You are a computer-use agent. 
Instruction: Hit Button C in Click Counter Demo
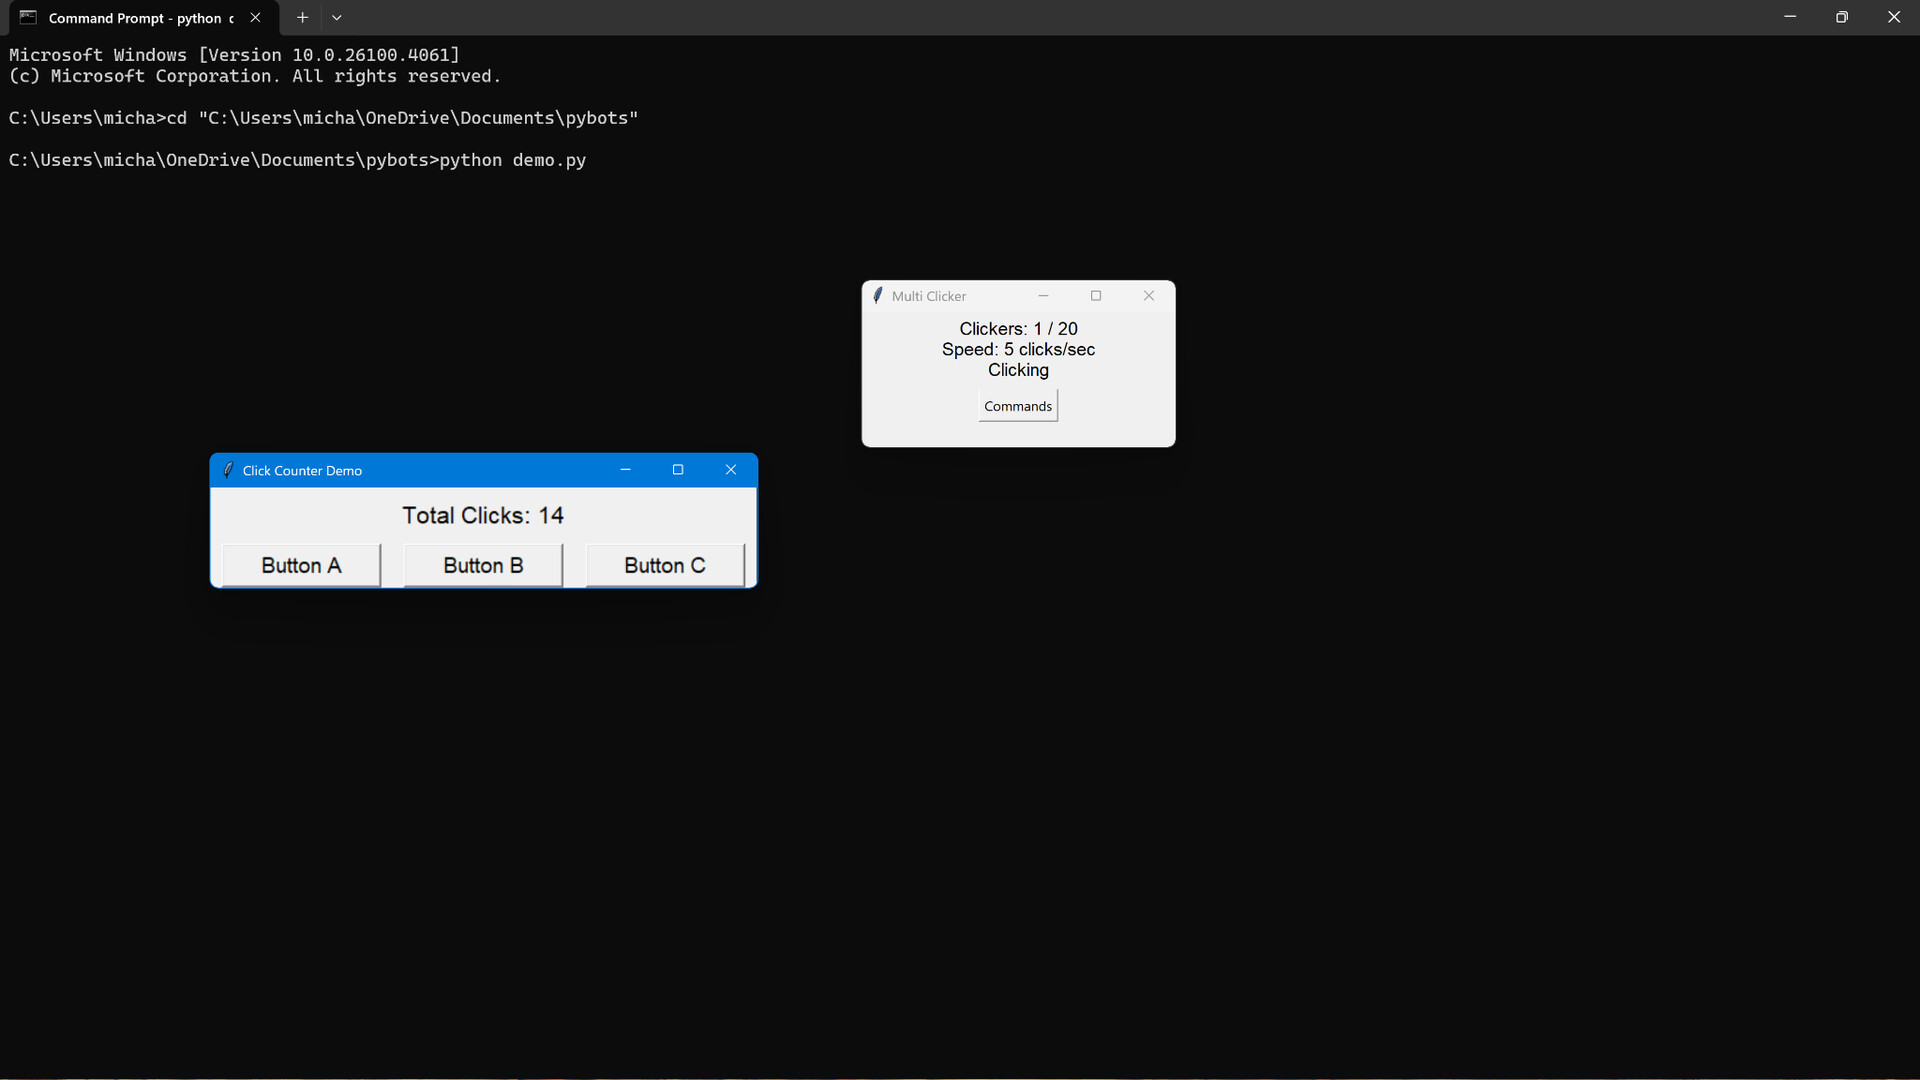(x=664, y=566)
